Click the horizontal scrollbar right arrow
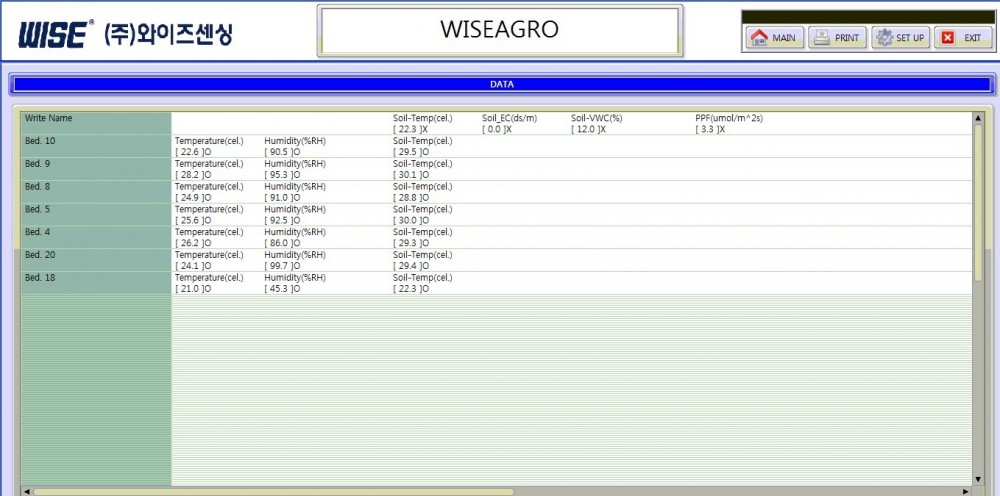Viewport: 1000px width, 496px height. click(x=967, y=492)
